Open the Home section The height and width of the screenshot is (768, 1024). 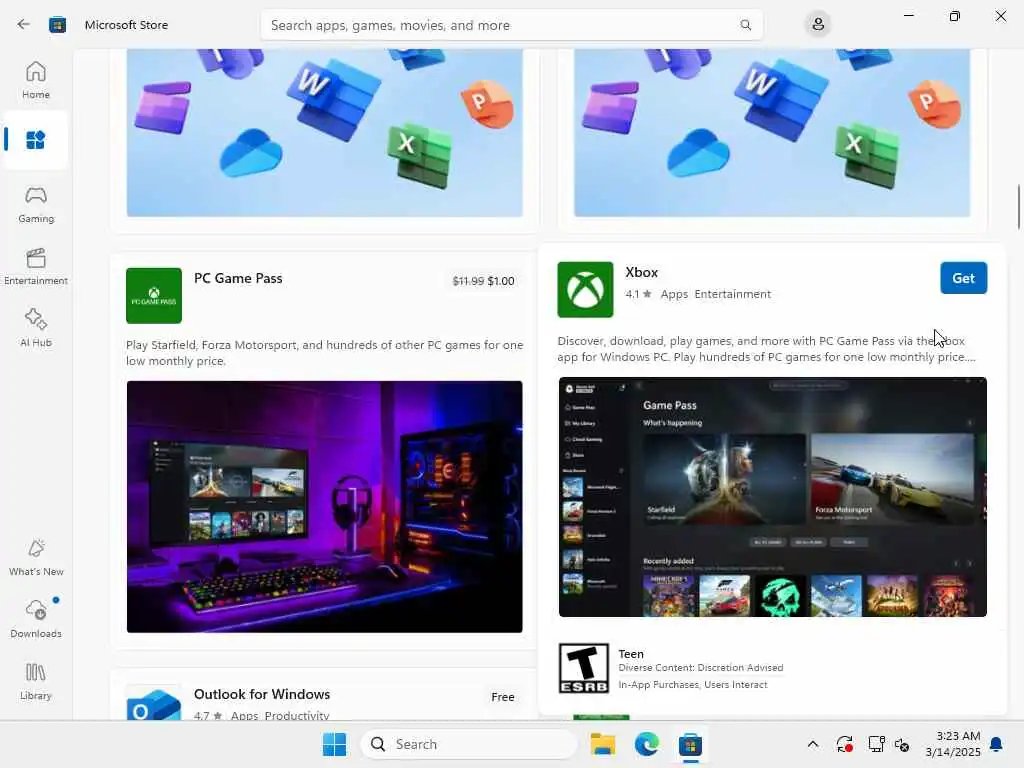tap(36, 80)
